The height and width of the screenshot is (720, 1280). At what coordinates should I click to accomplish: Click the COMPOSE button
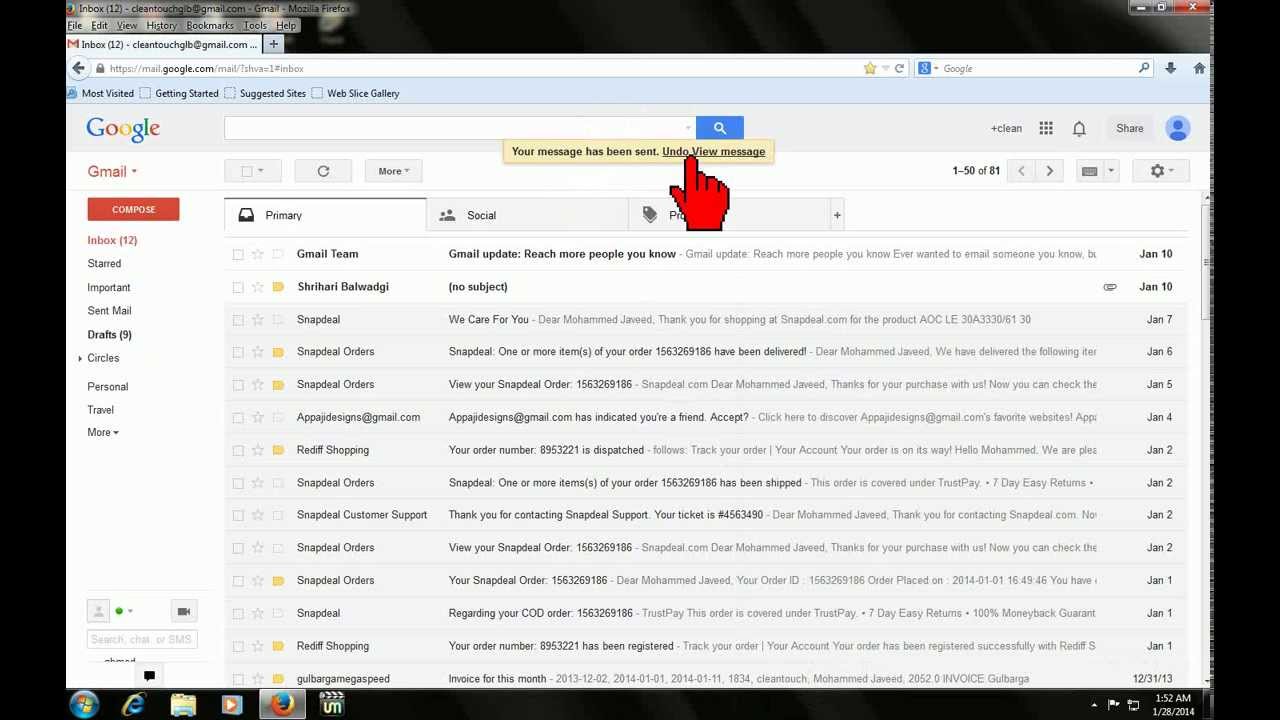133,209
